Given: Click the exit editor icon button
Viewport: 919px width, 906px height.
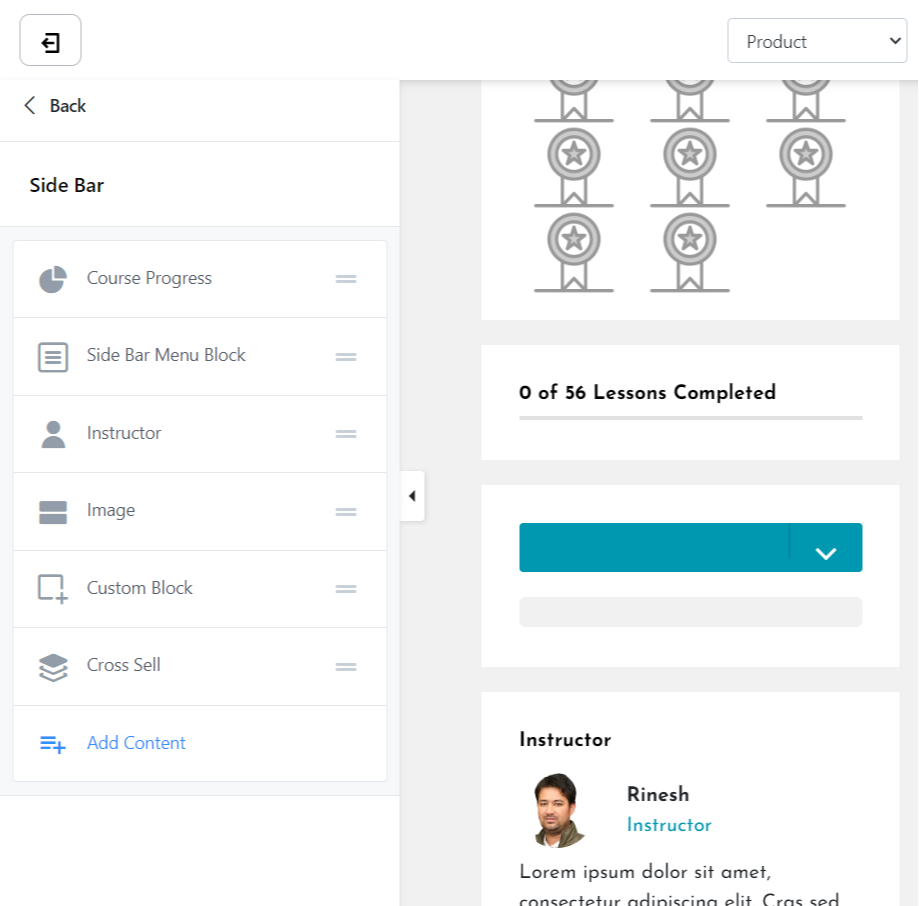Looking at the screenshot, I should pos(50,41).
